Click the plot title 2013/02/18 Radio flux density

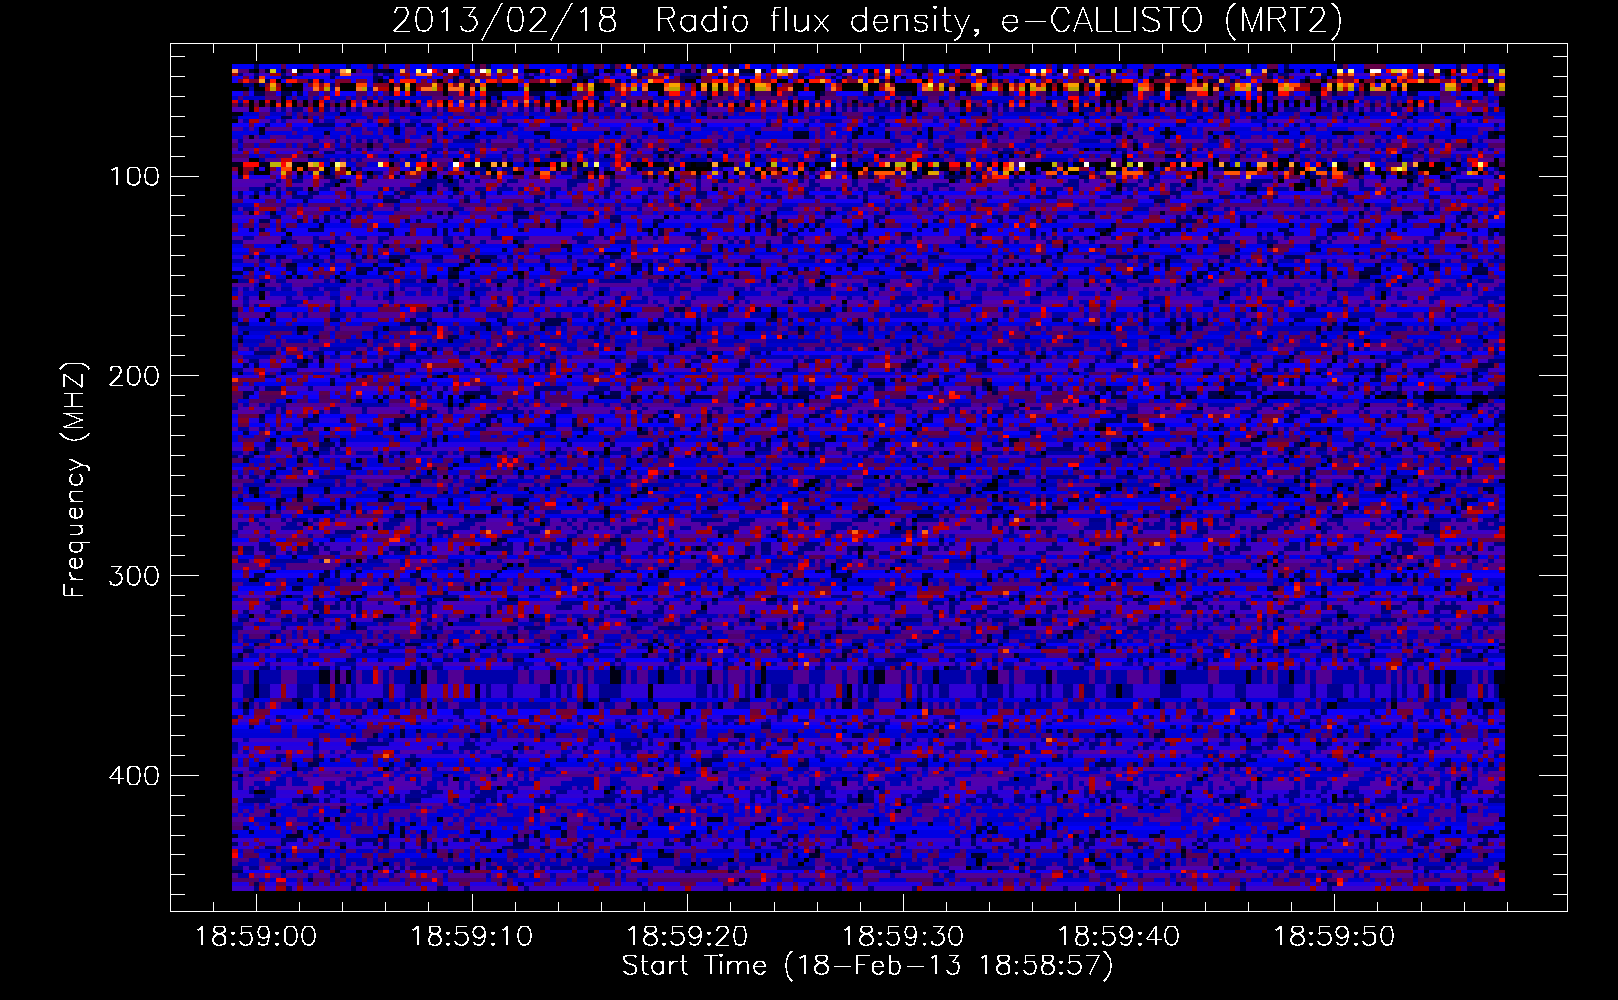[867, 21]
